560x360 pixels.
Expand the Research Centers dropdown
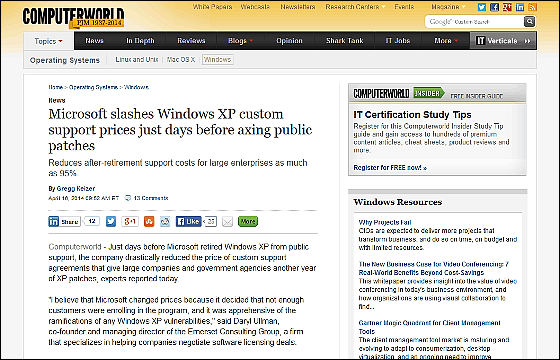pyautogui.click(x=355, y=7)
